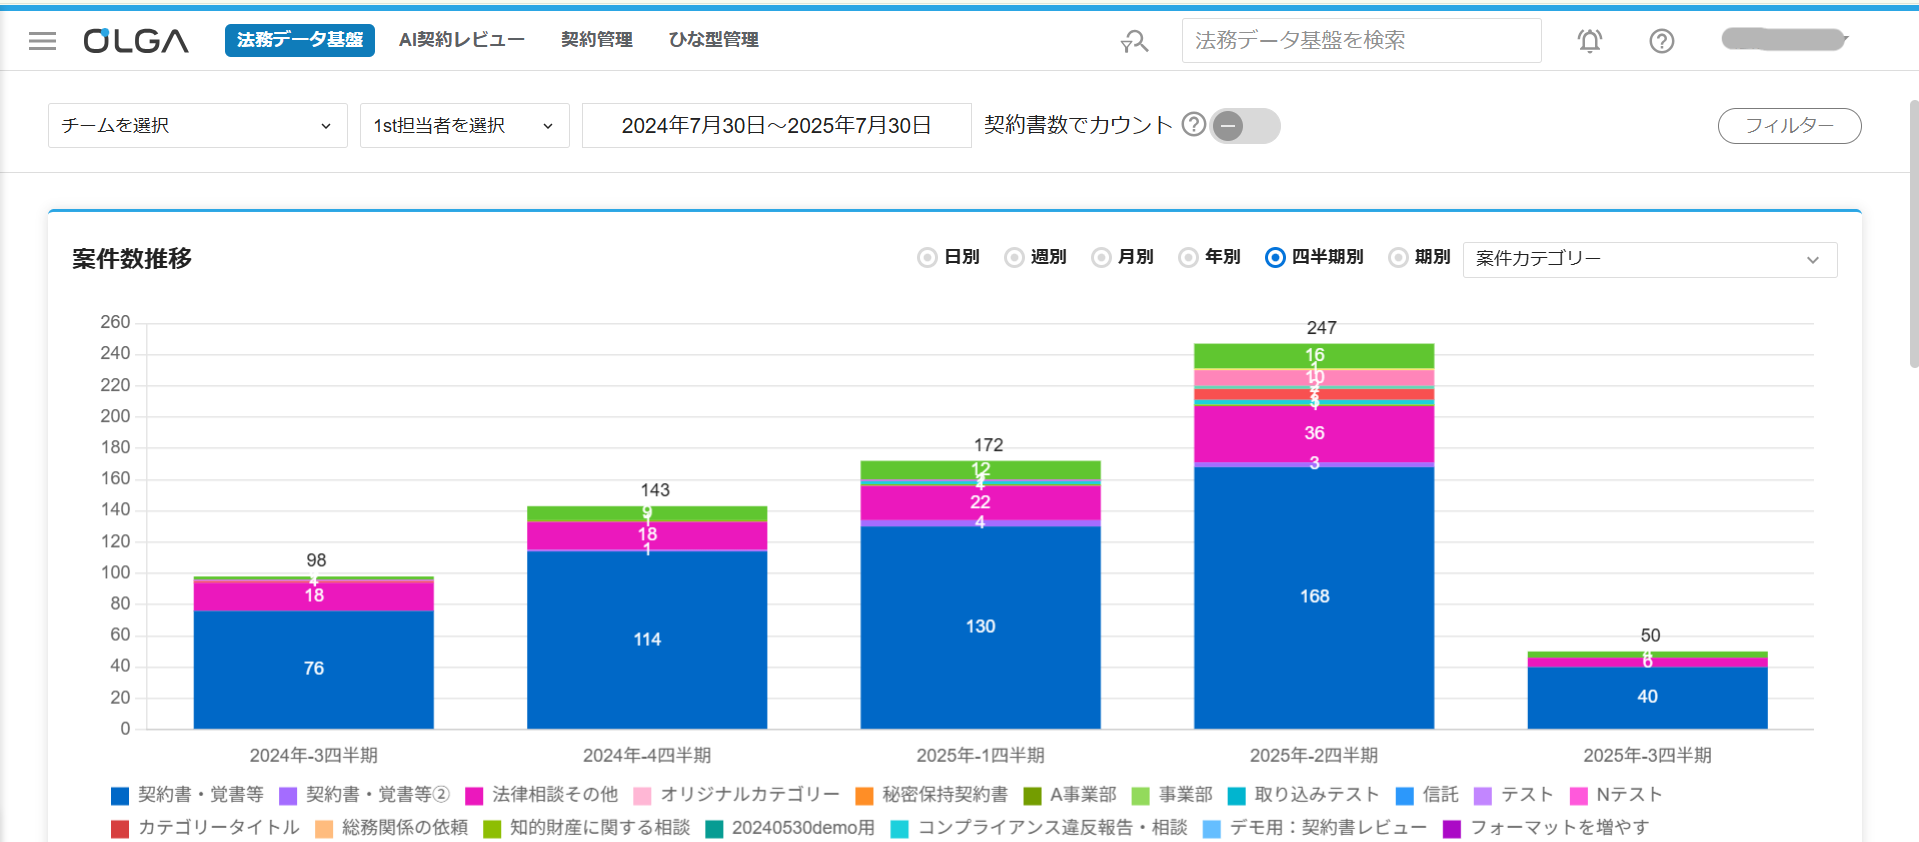Click the 2025年-2四半期 axis label
This screenshot has height=842, width=1919.
(x=1314, y=755)
